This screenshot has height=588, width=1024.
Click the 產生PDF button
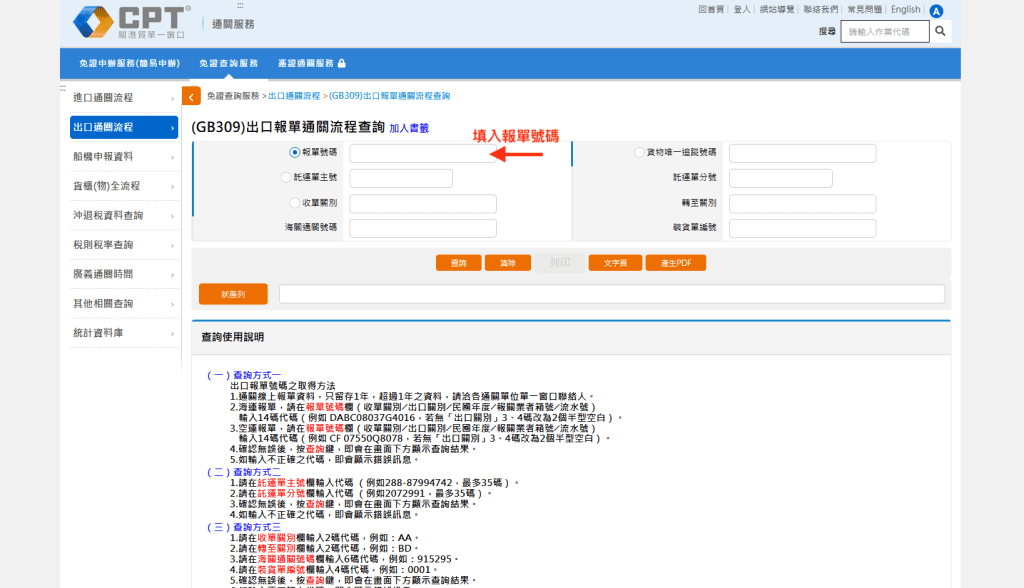pyautogui.click(x=676, y=263)
